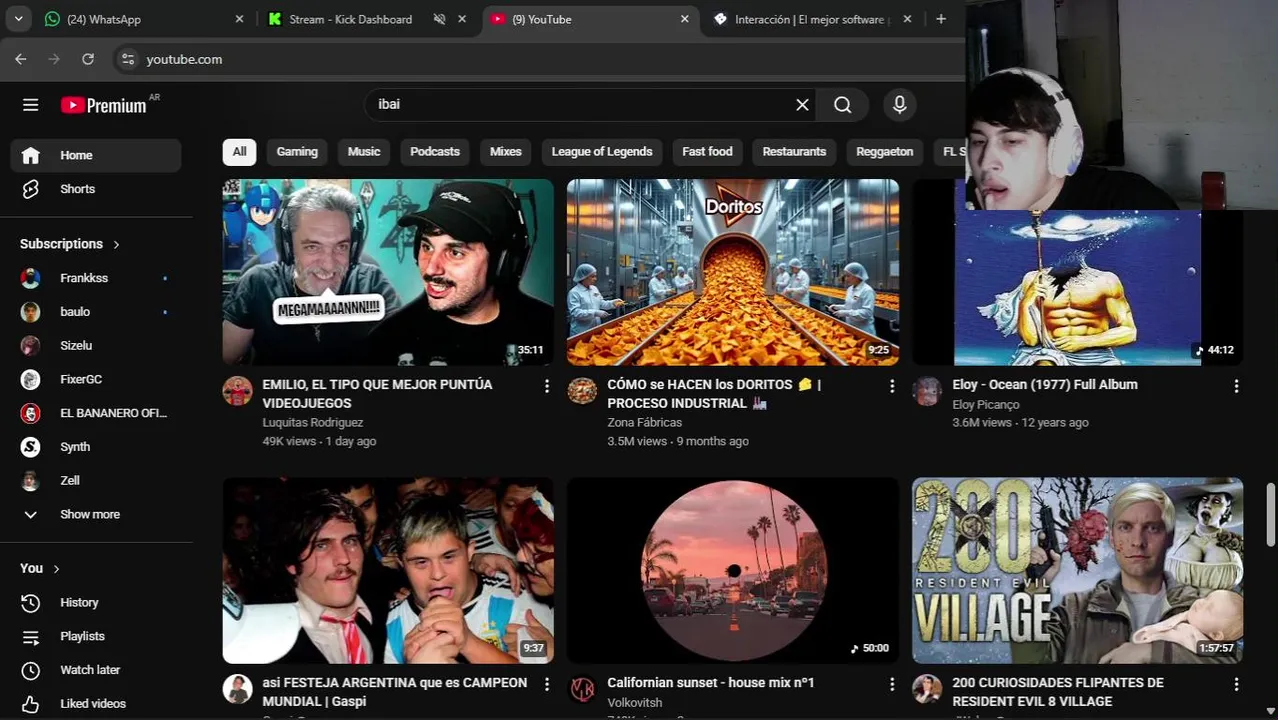Screen dimensions: 1278x720
Task: Open Watch later list
Action: click(96, 670)
